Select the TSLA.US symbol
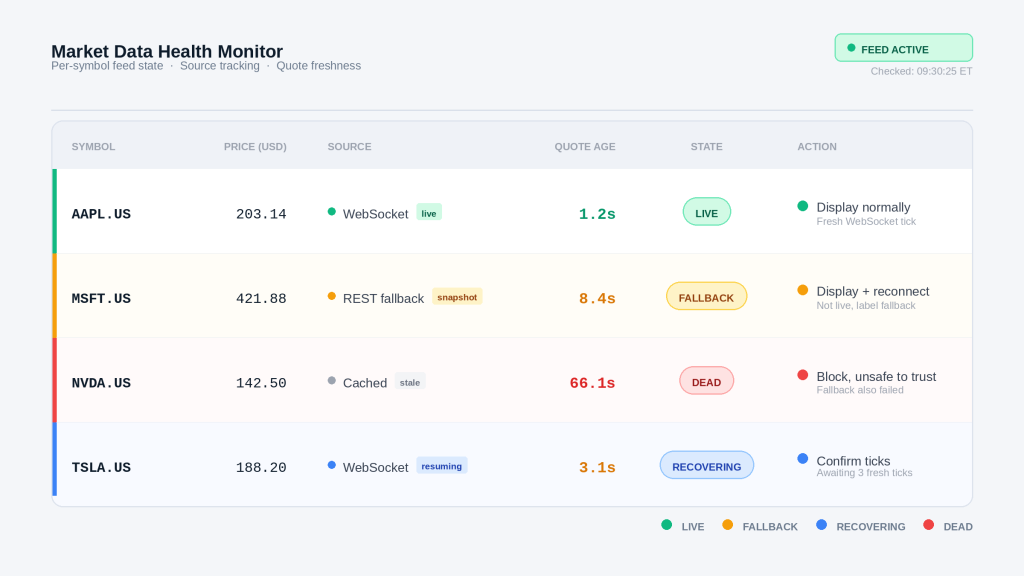The image size is (1024, 576). coord(101,468)
